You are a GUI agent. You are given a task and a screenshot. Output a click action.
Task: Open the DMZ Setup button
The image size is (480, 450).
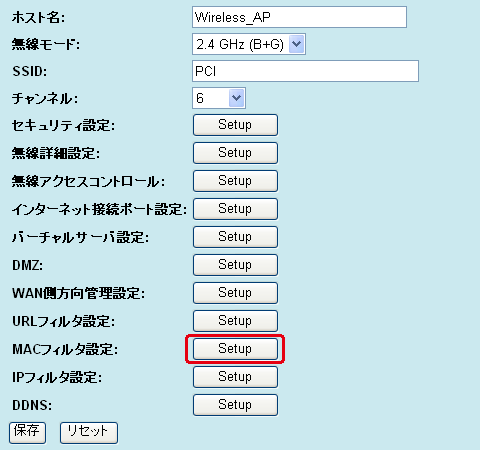click(235, 265)
